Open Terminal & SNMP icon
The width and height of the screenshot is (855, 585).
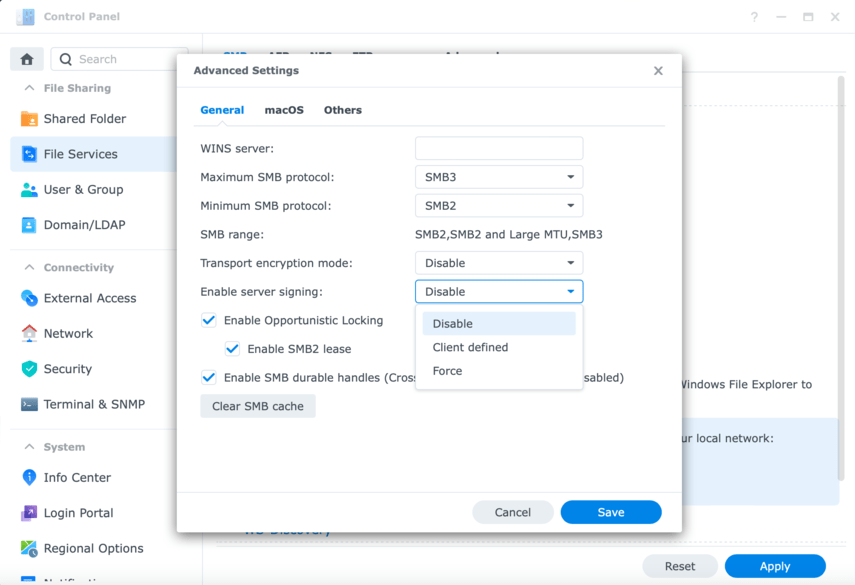click(x=29, y=404)
